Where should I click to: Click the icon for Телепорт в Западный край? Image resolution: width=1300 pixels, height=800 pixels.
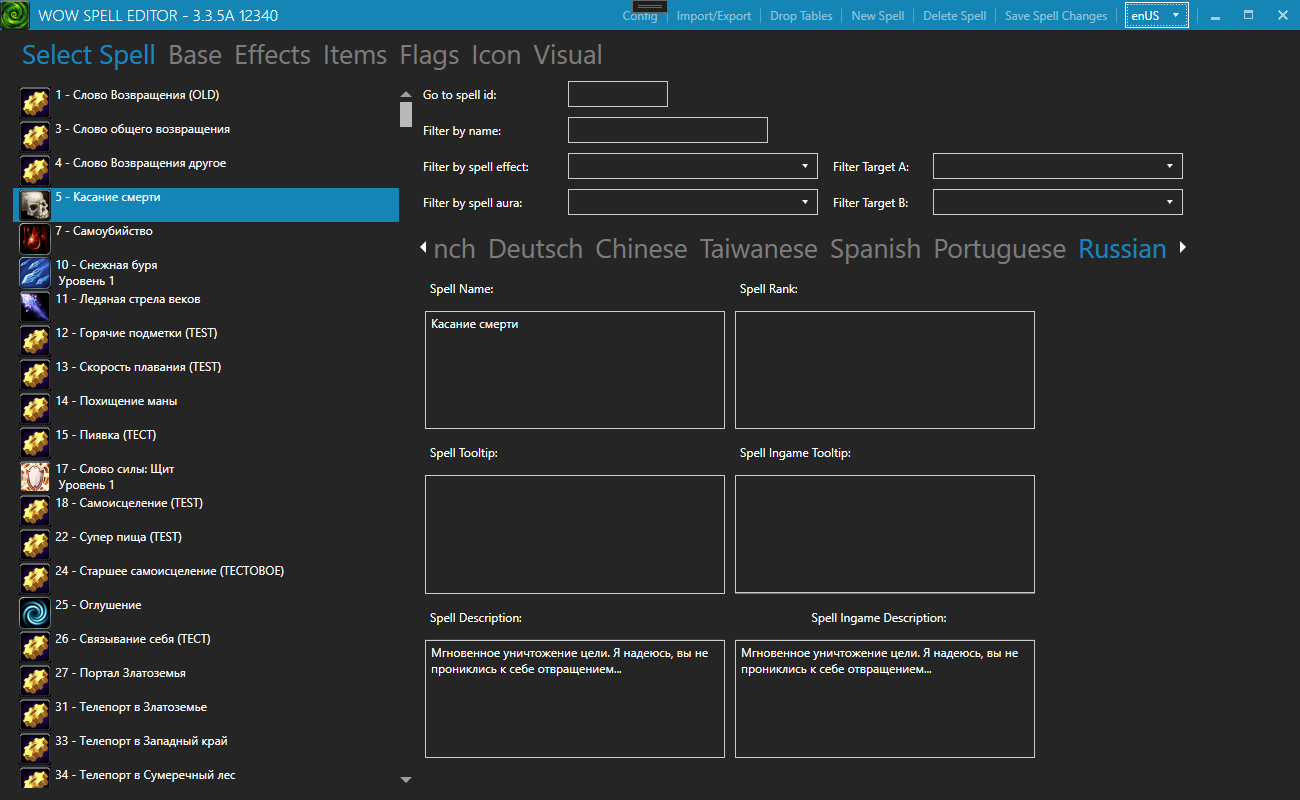click(35, 749)
